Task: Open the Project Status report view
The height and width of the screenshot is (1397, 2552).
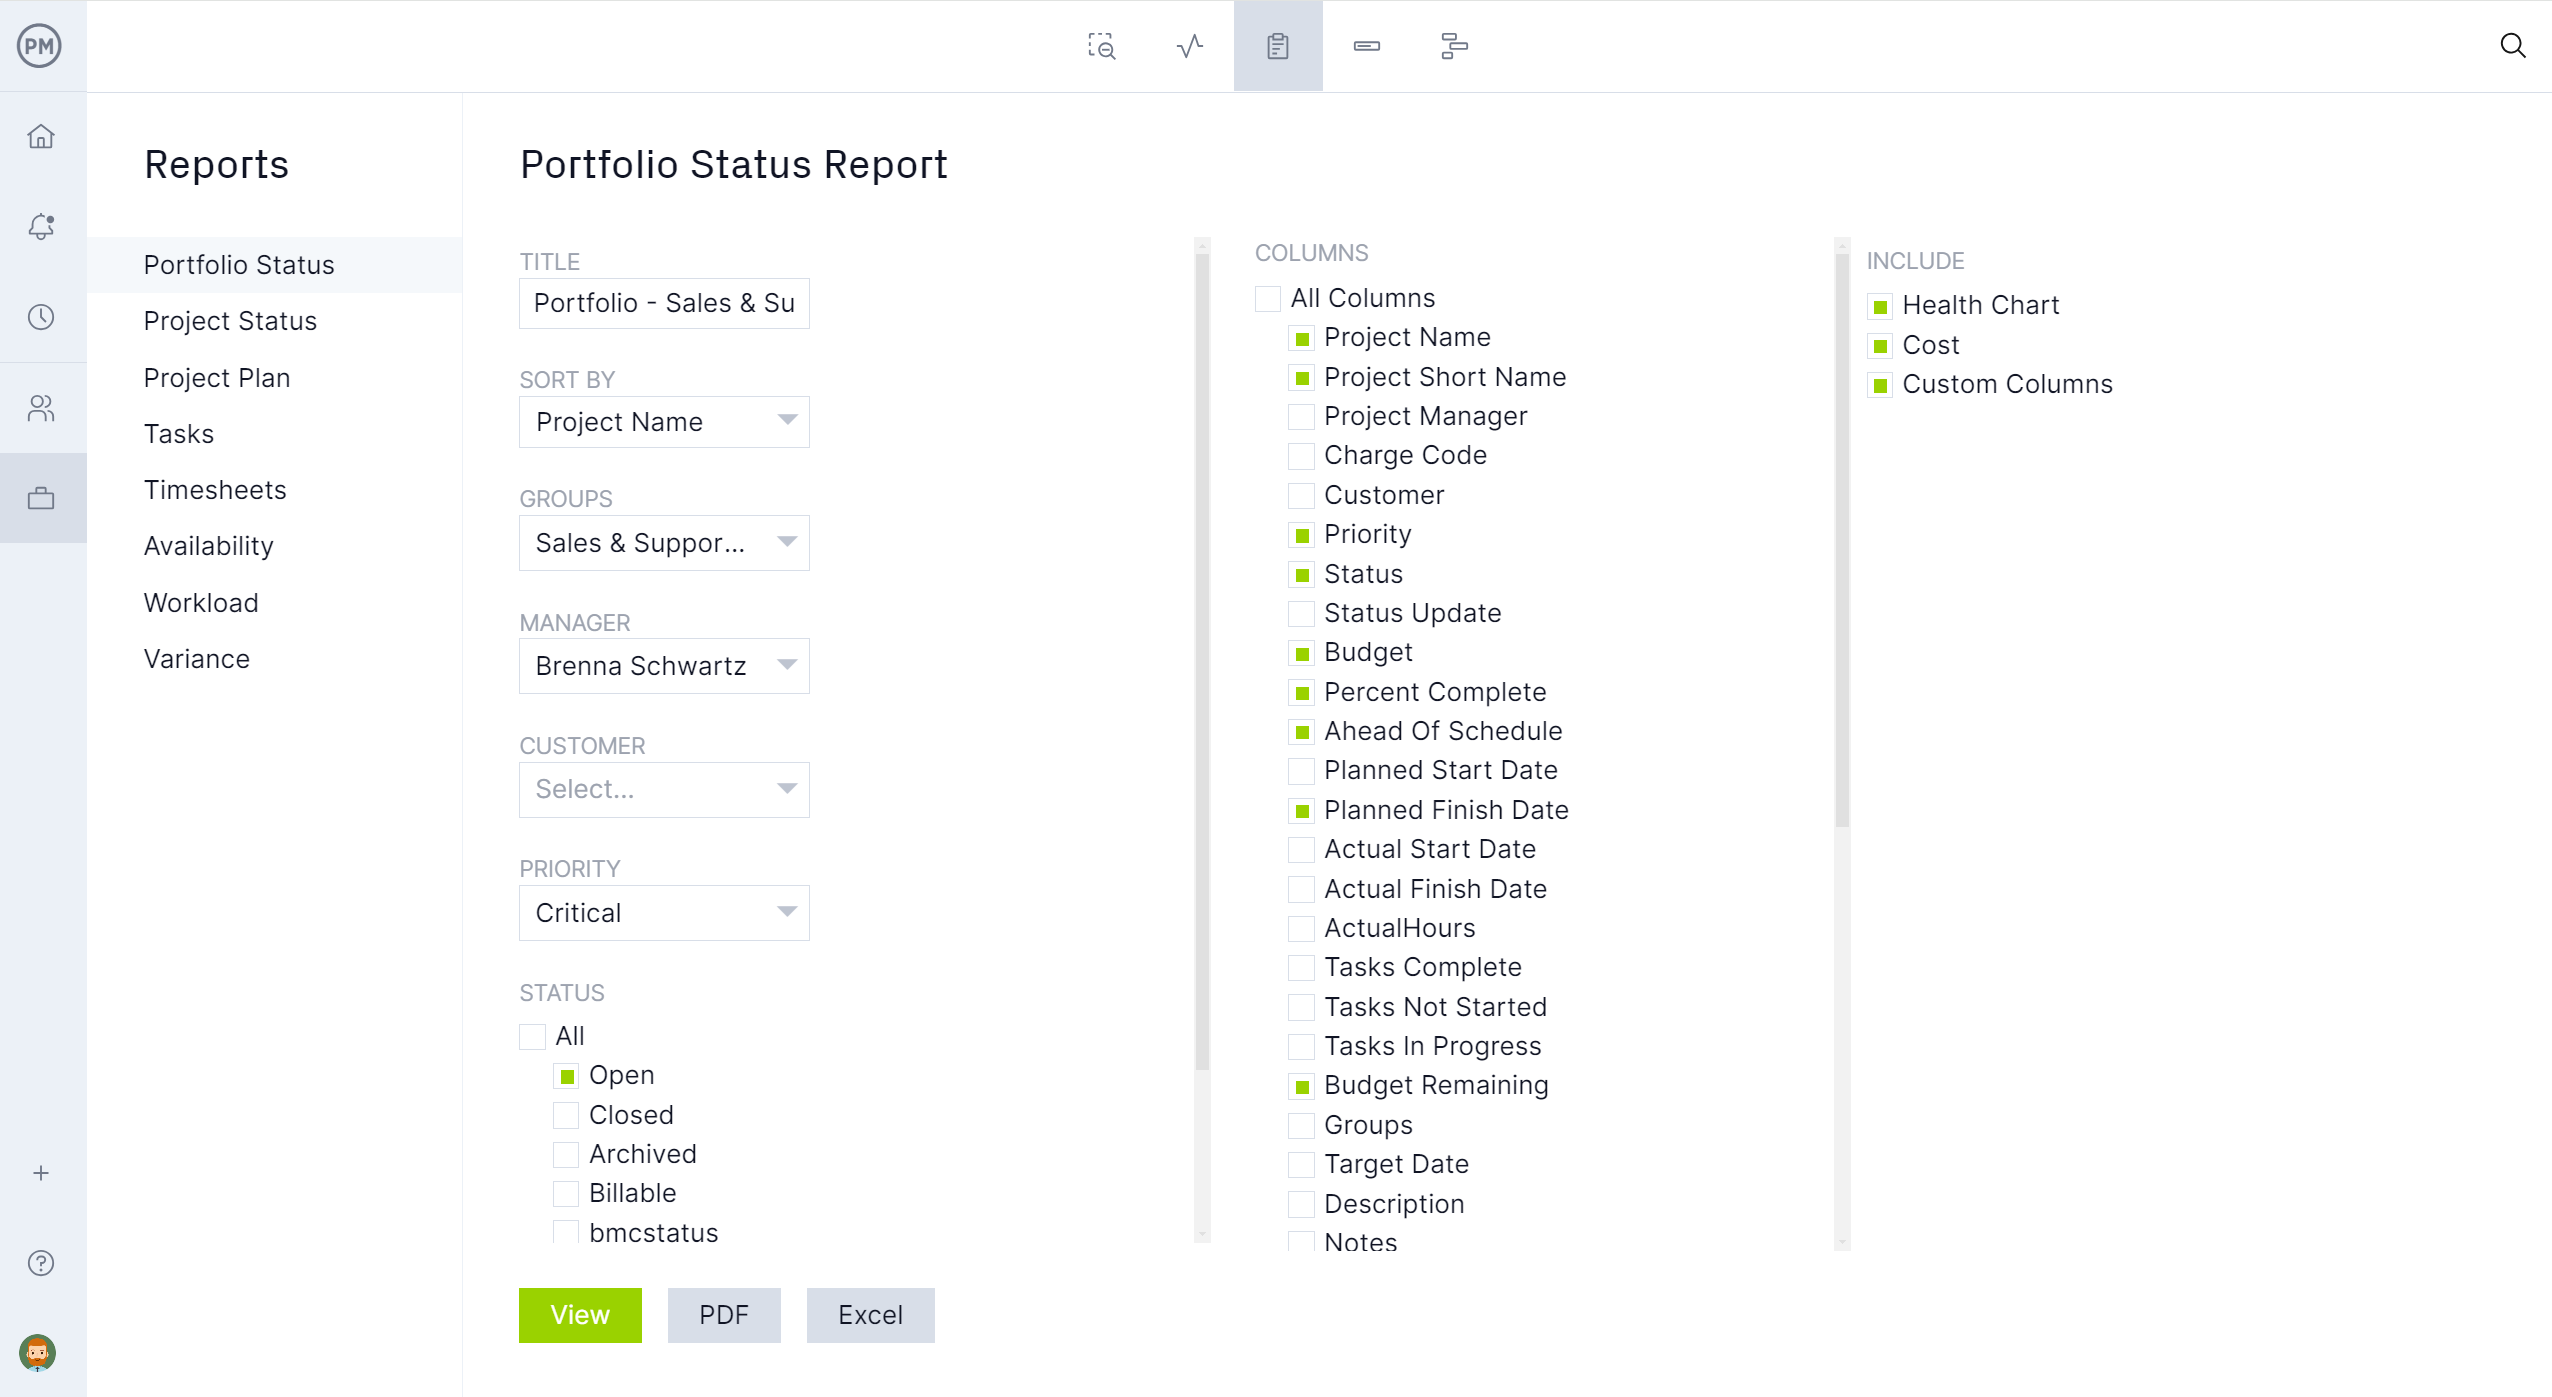Action: [x=229, y=320]
